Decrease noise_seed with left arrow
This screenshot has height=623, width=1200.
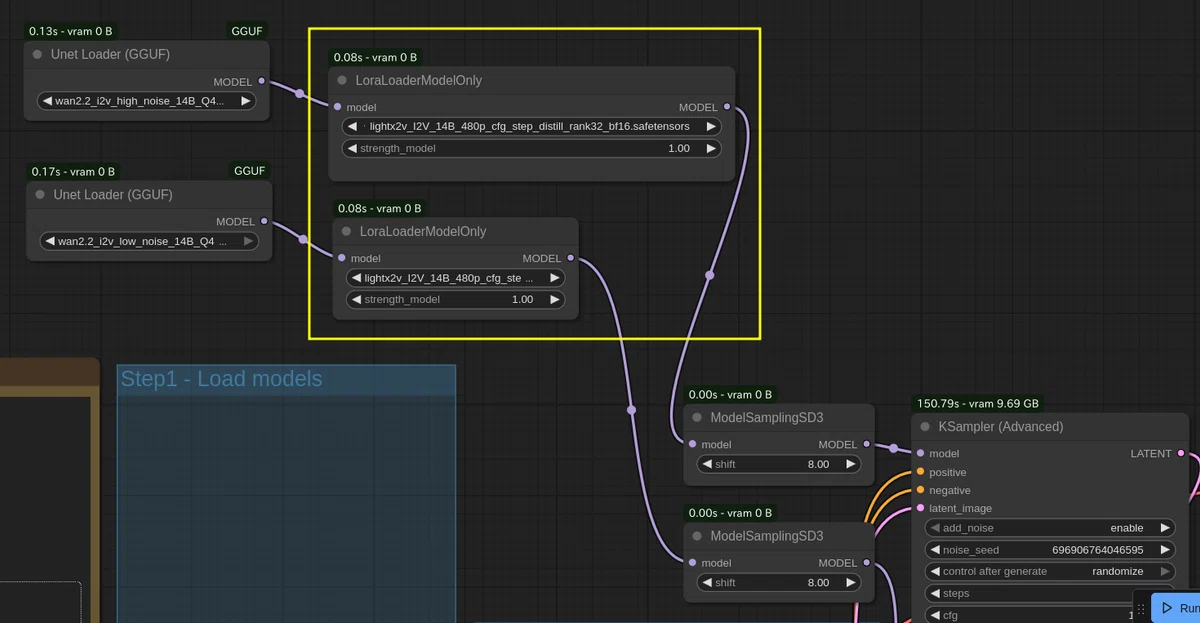coord(935,549)
